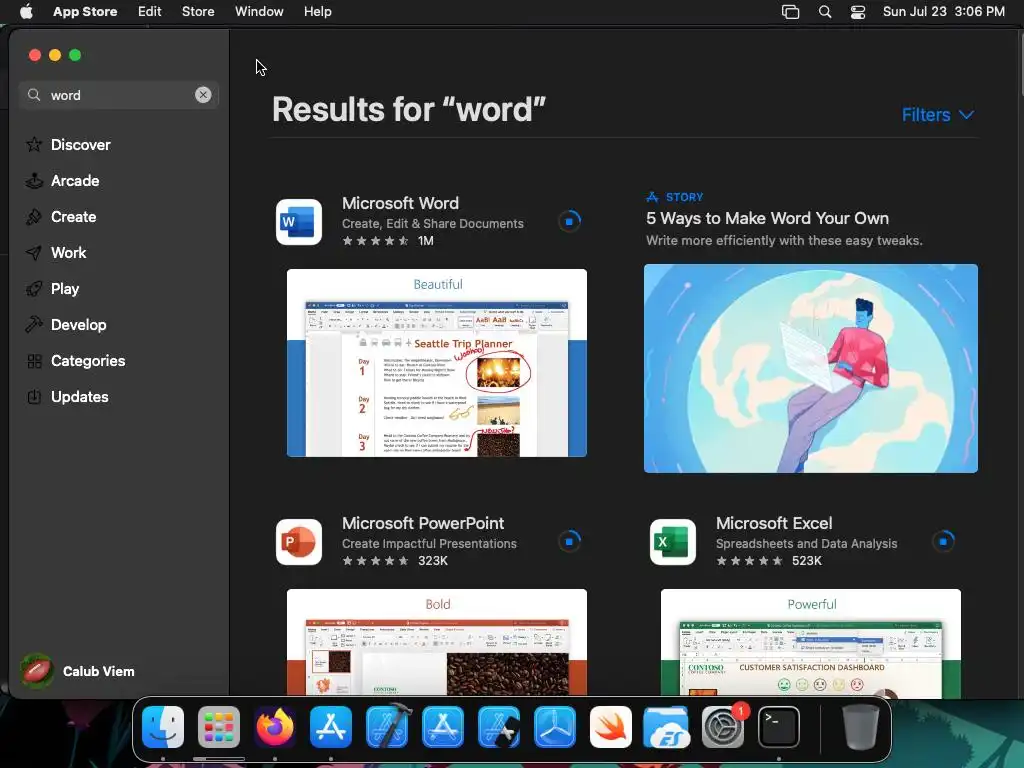The image size is (1024, 768).
Task: Select the Work sidebar item
Action: pyautogui.click(x=69, y=253)
